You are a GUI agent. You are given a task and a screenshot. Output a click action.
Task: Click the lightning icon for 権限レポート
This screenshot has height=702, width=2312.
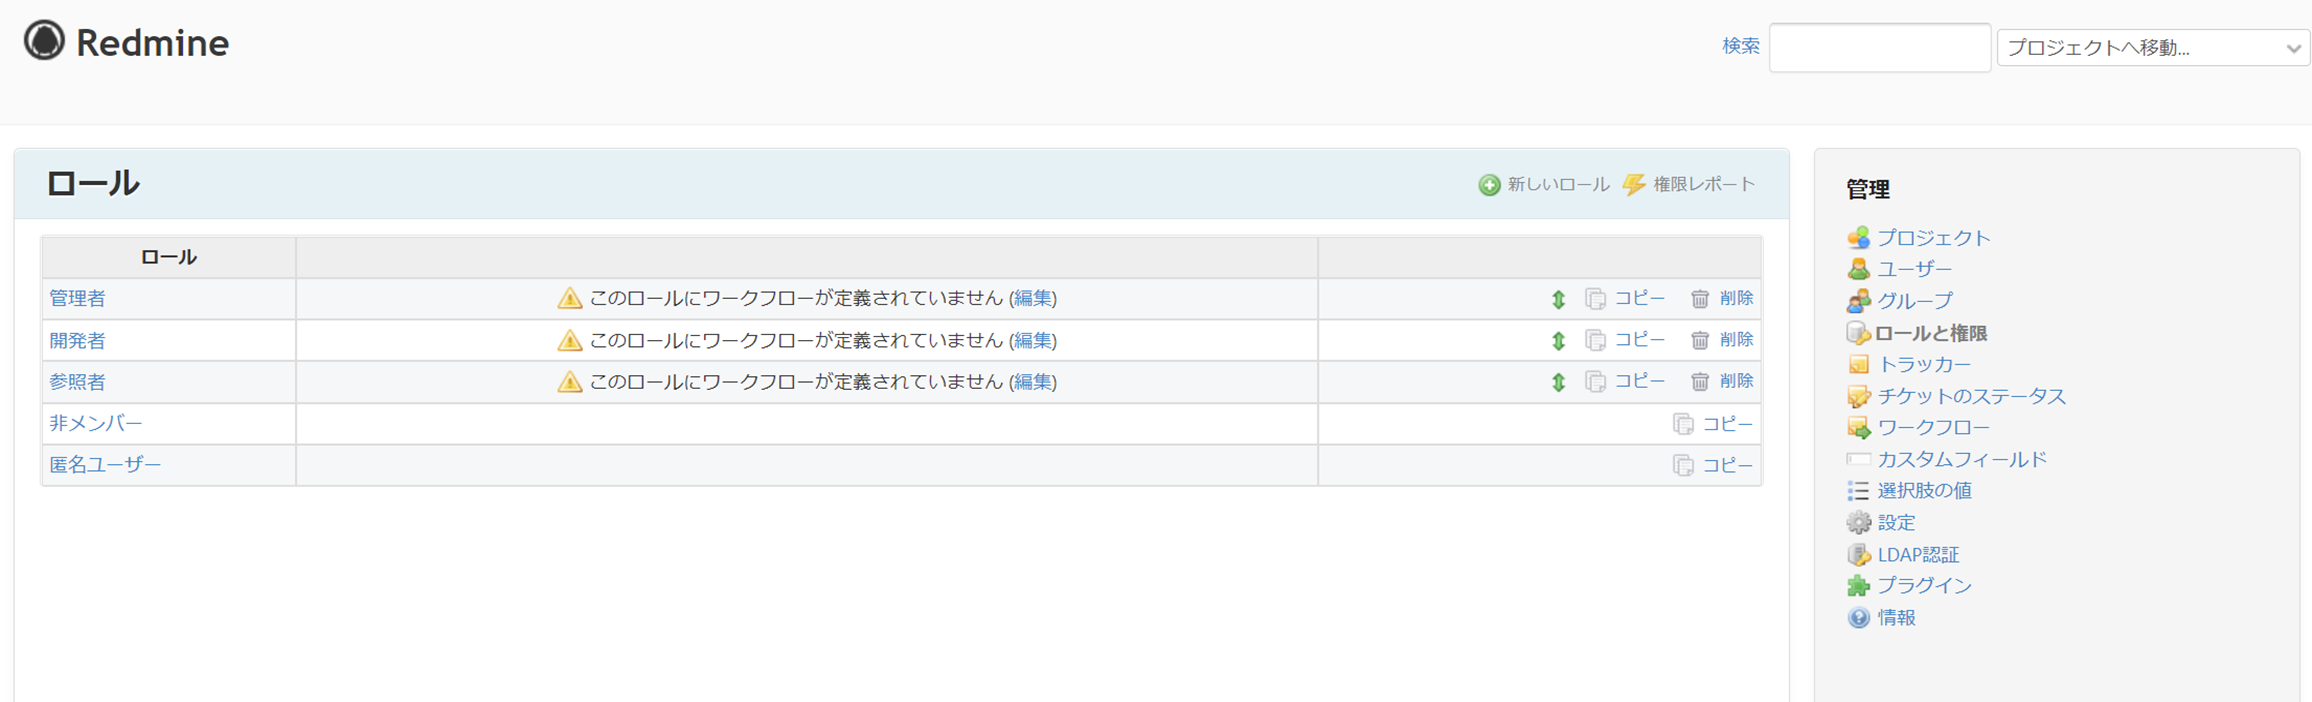1634,185
